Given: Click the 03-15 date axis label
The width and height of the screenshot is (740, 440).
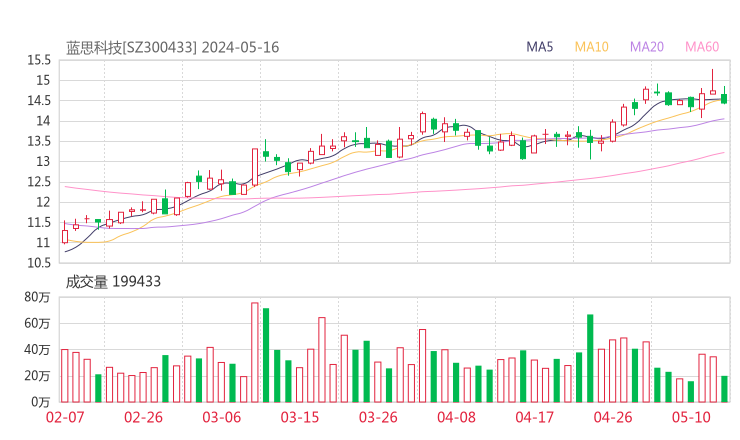Looking at the screenshot, I should (x=300, y=417).
